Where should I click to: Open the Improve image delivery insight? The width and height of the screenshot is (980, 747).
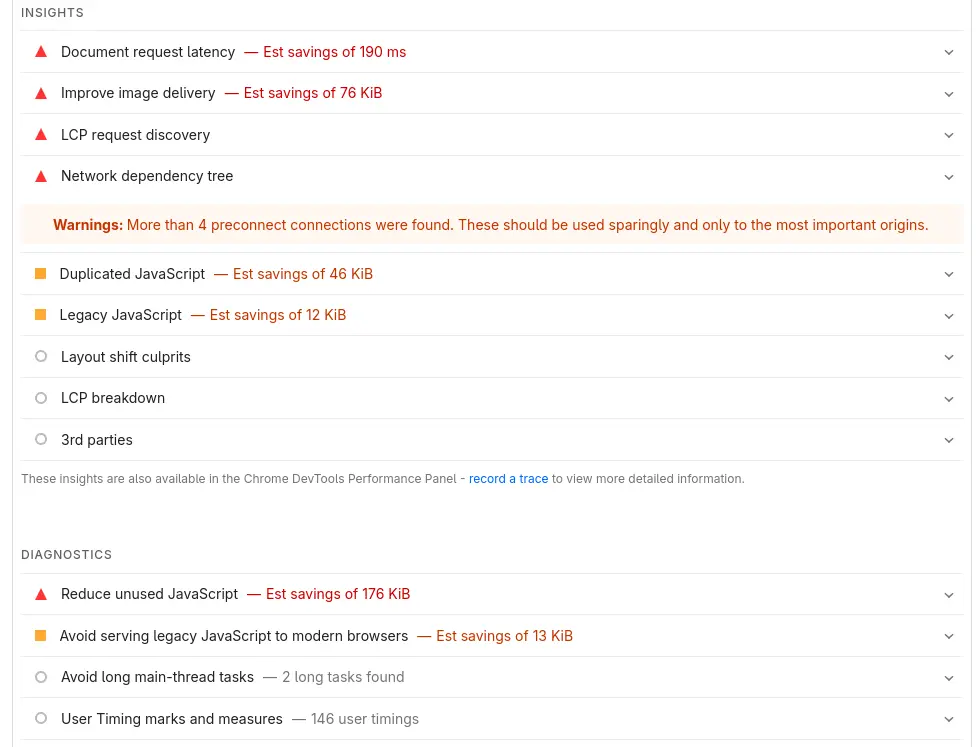[x=138, y=93]
